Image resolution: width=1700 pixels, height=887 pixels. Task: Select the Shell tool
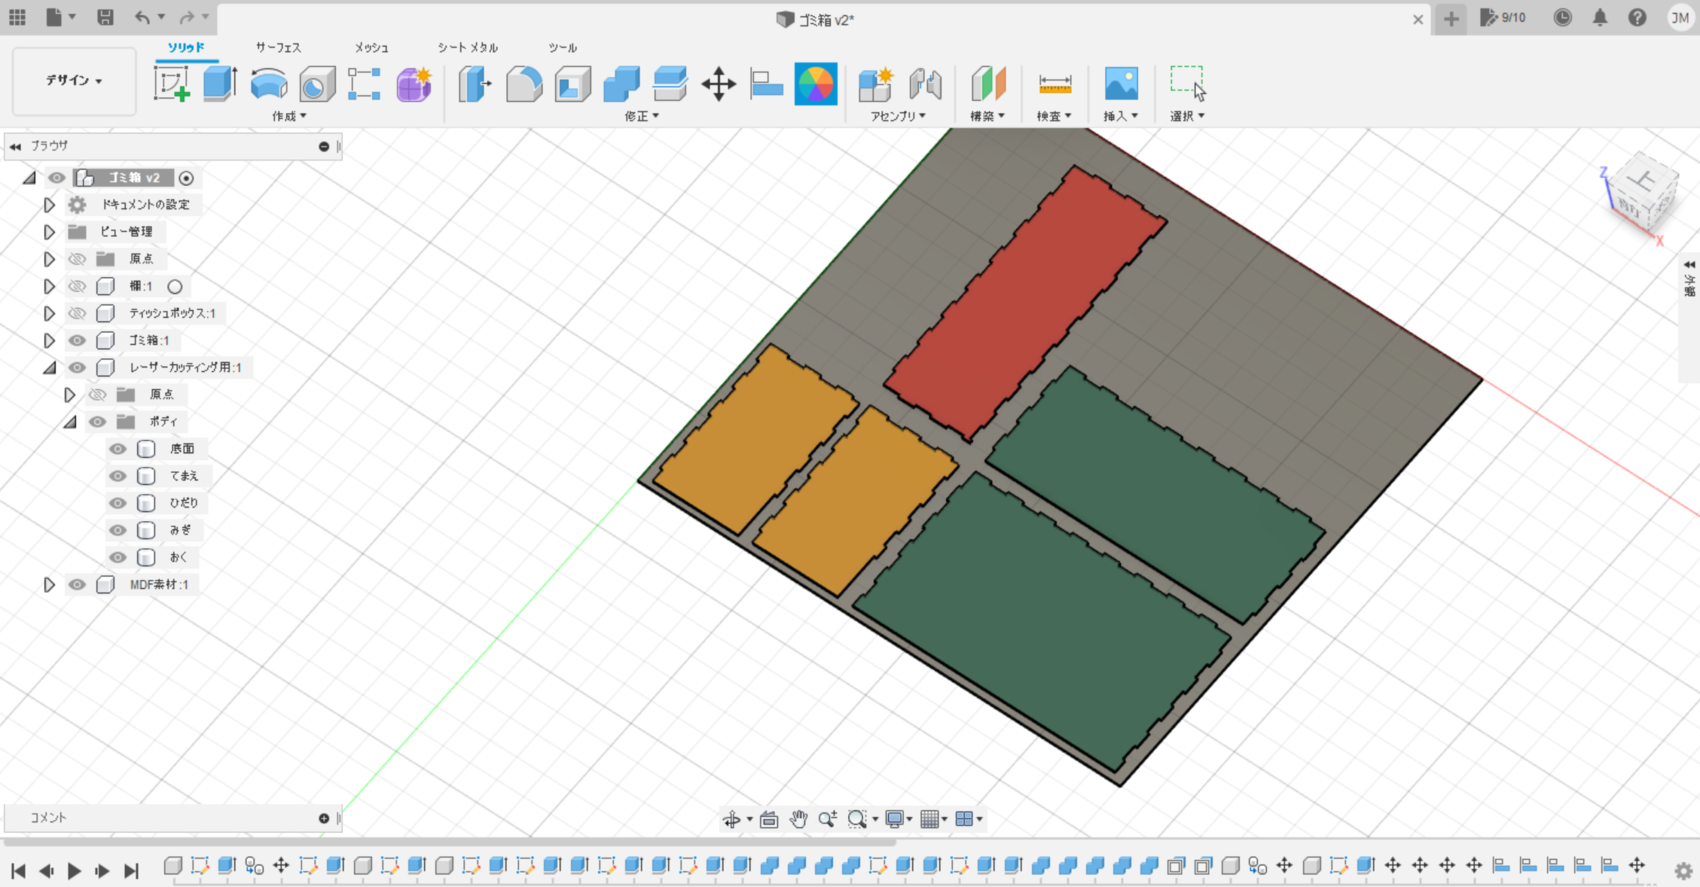(573, 84)
